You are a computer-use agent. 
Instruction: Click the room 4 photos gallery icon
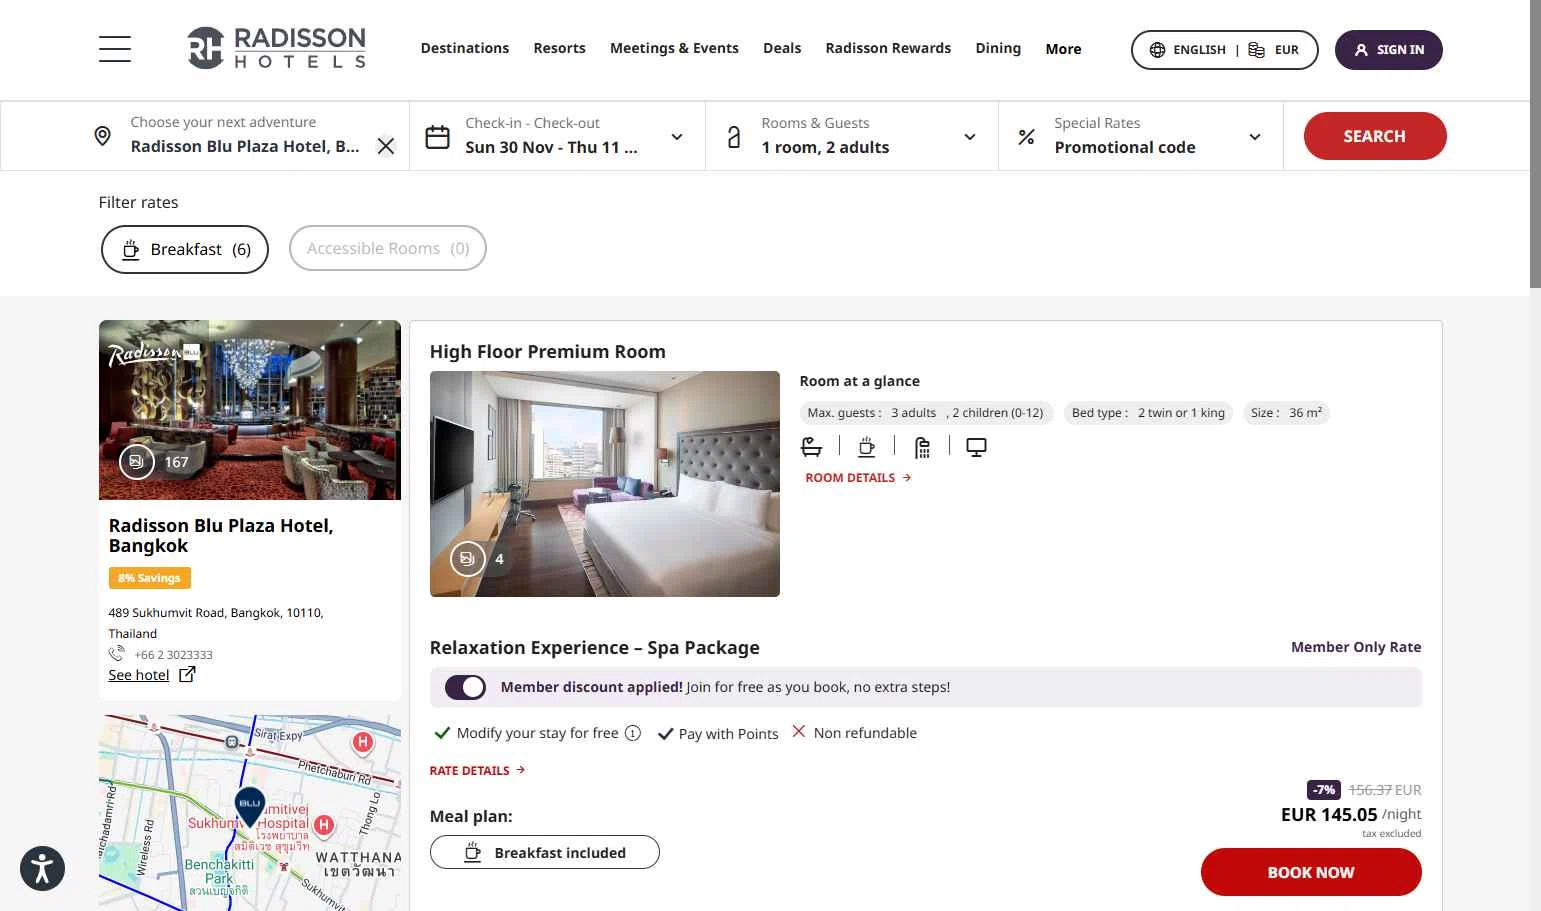click(x=467, y=559)
